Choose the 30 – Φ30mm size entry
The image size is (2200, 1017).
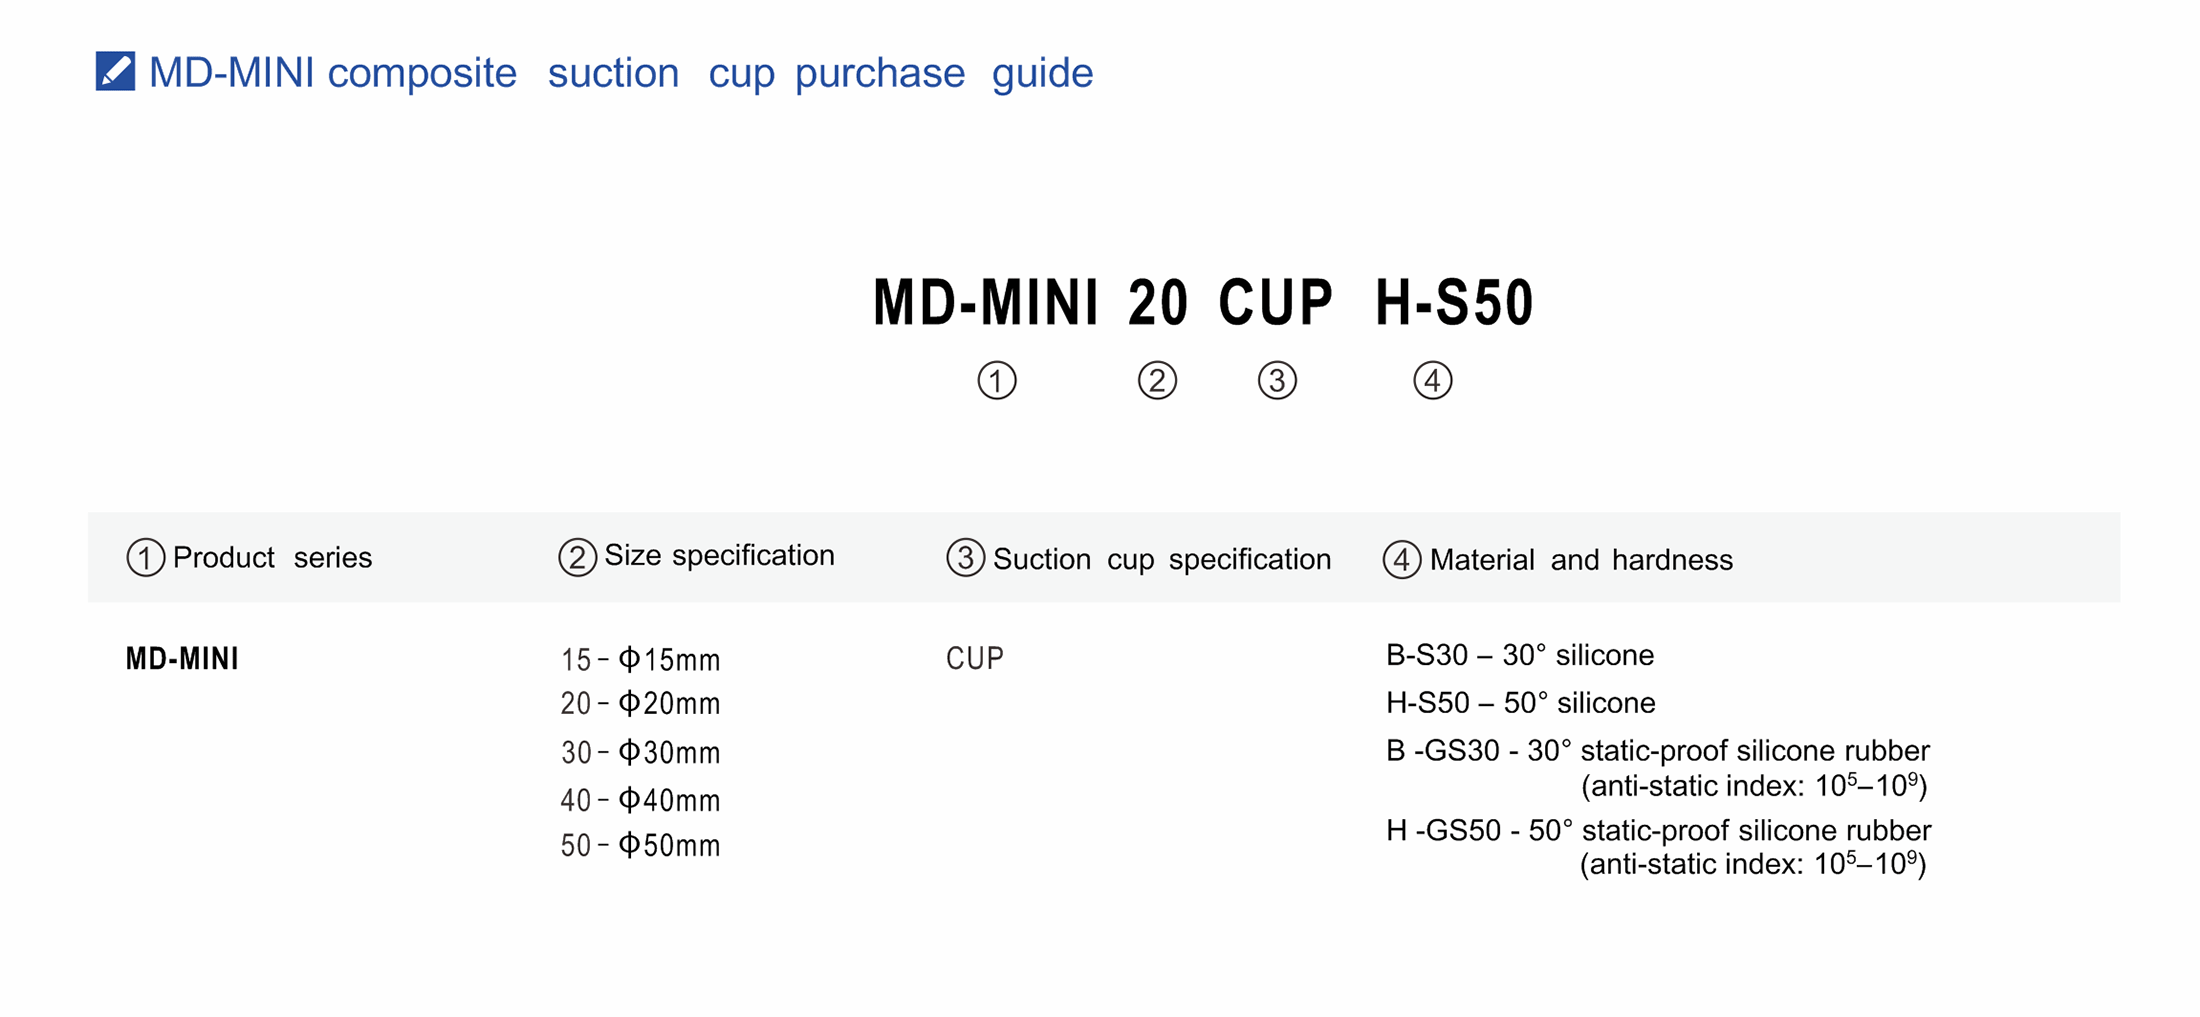tap(640, 752)
